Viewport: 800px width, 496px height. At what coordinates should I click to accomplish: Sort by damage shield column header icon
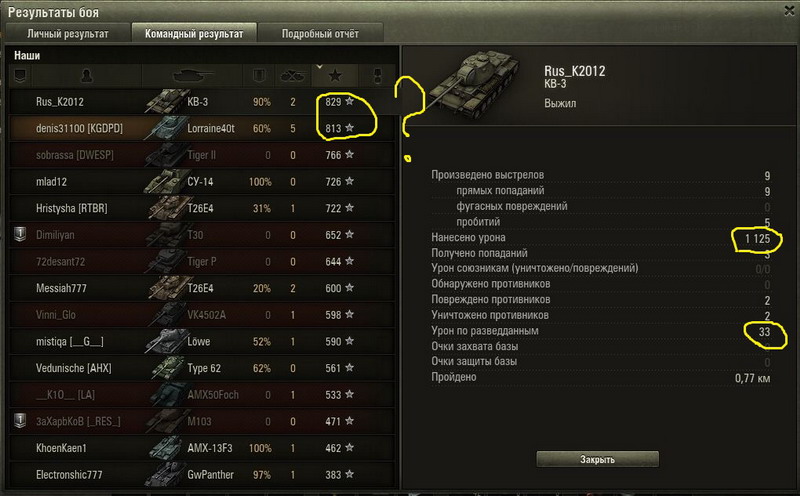[x=259, y=76]
